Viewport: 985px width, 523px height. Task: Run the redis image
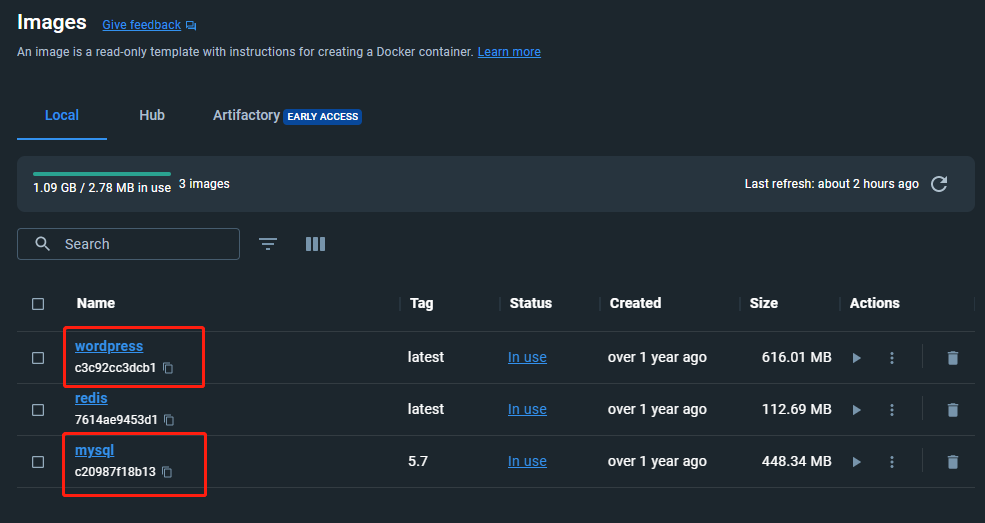[856, 410]
